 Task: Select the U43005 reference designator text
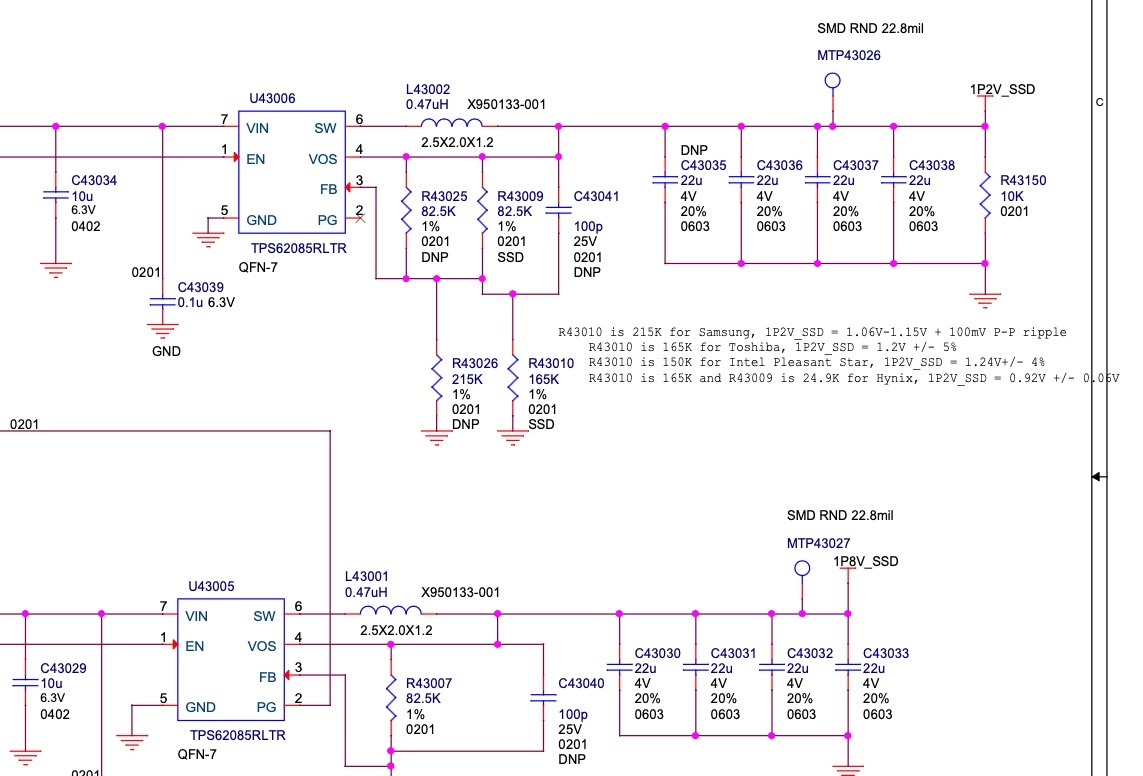[211, 587]
